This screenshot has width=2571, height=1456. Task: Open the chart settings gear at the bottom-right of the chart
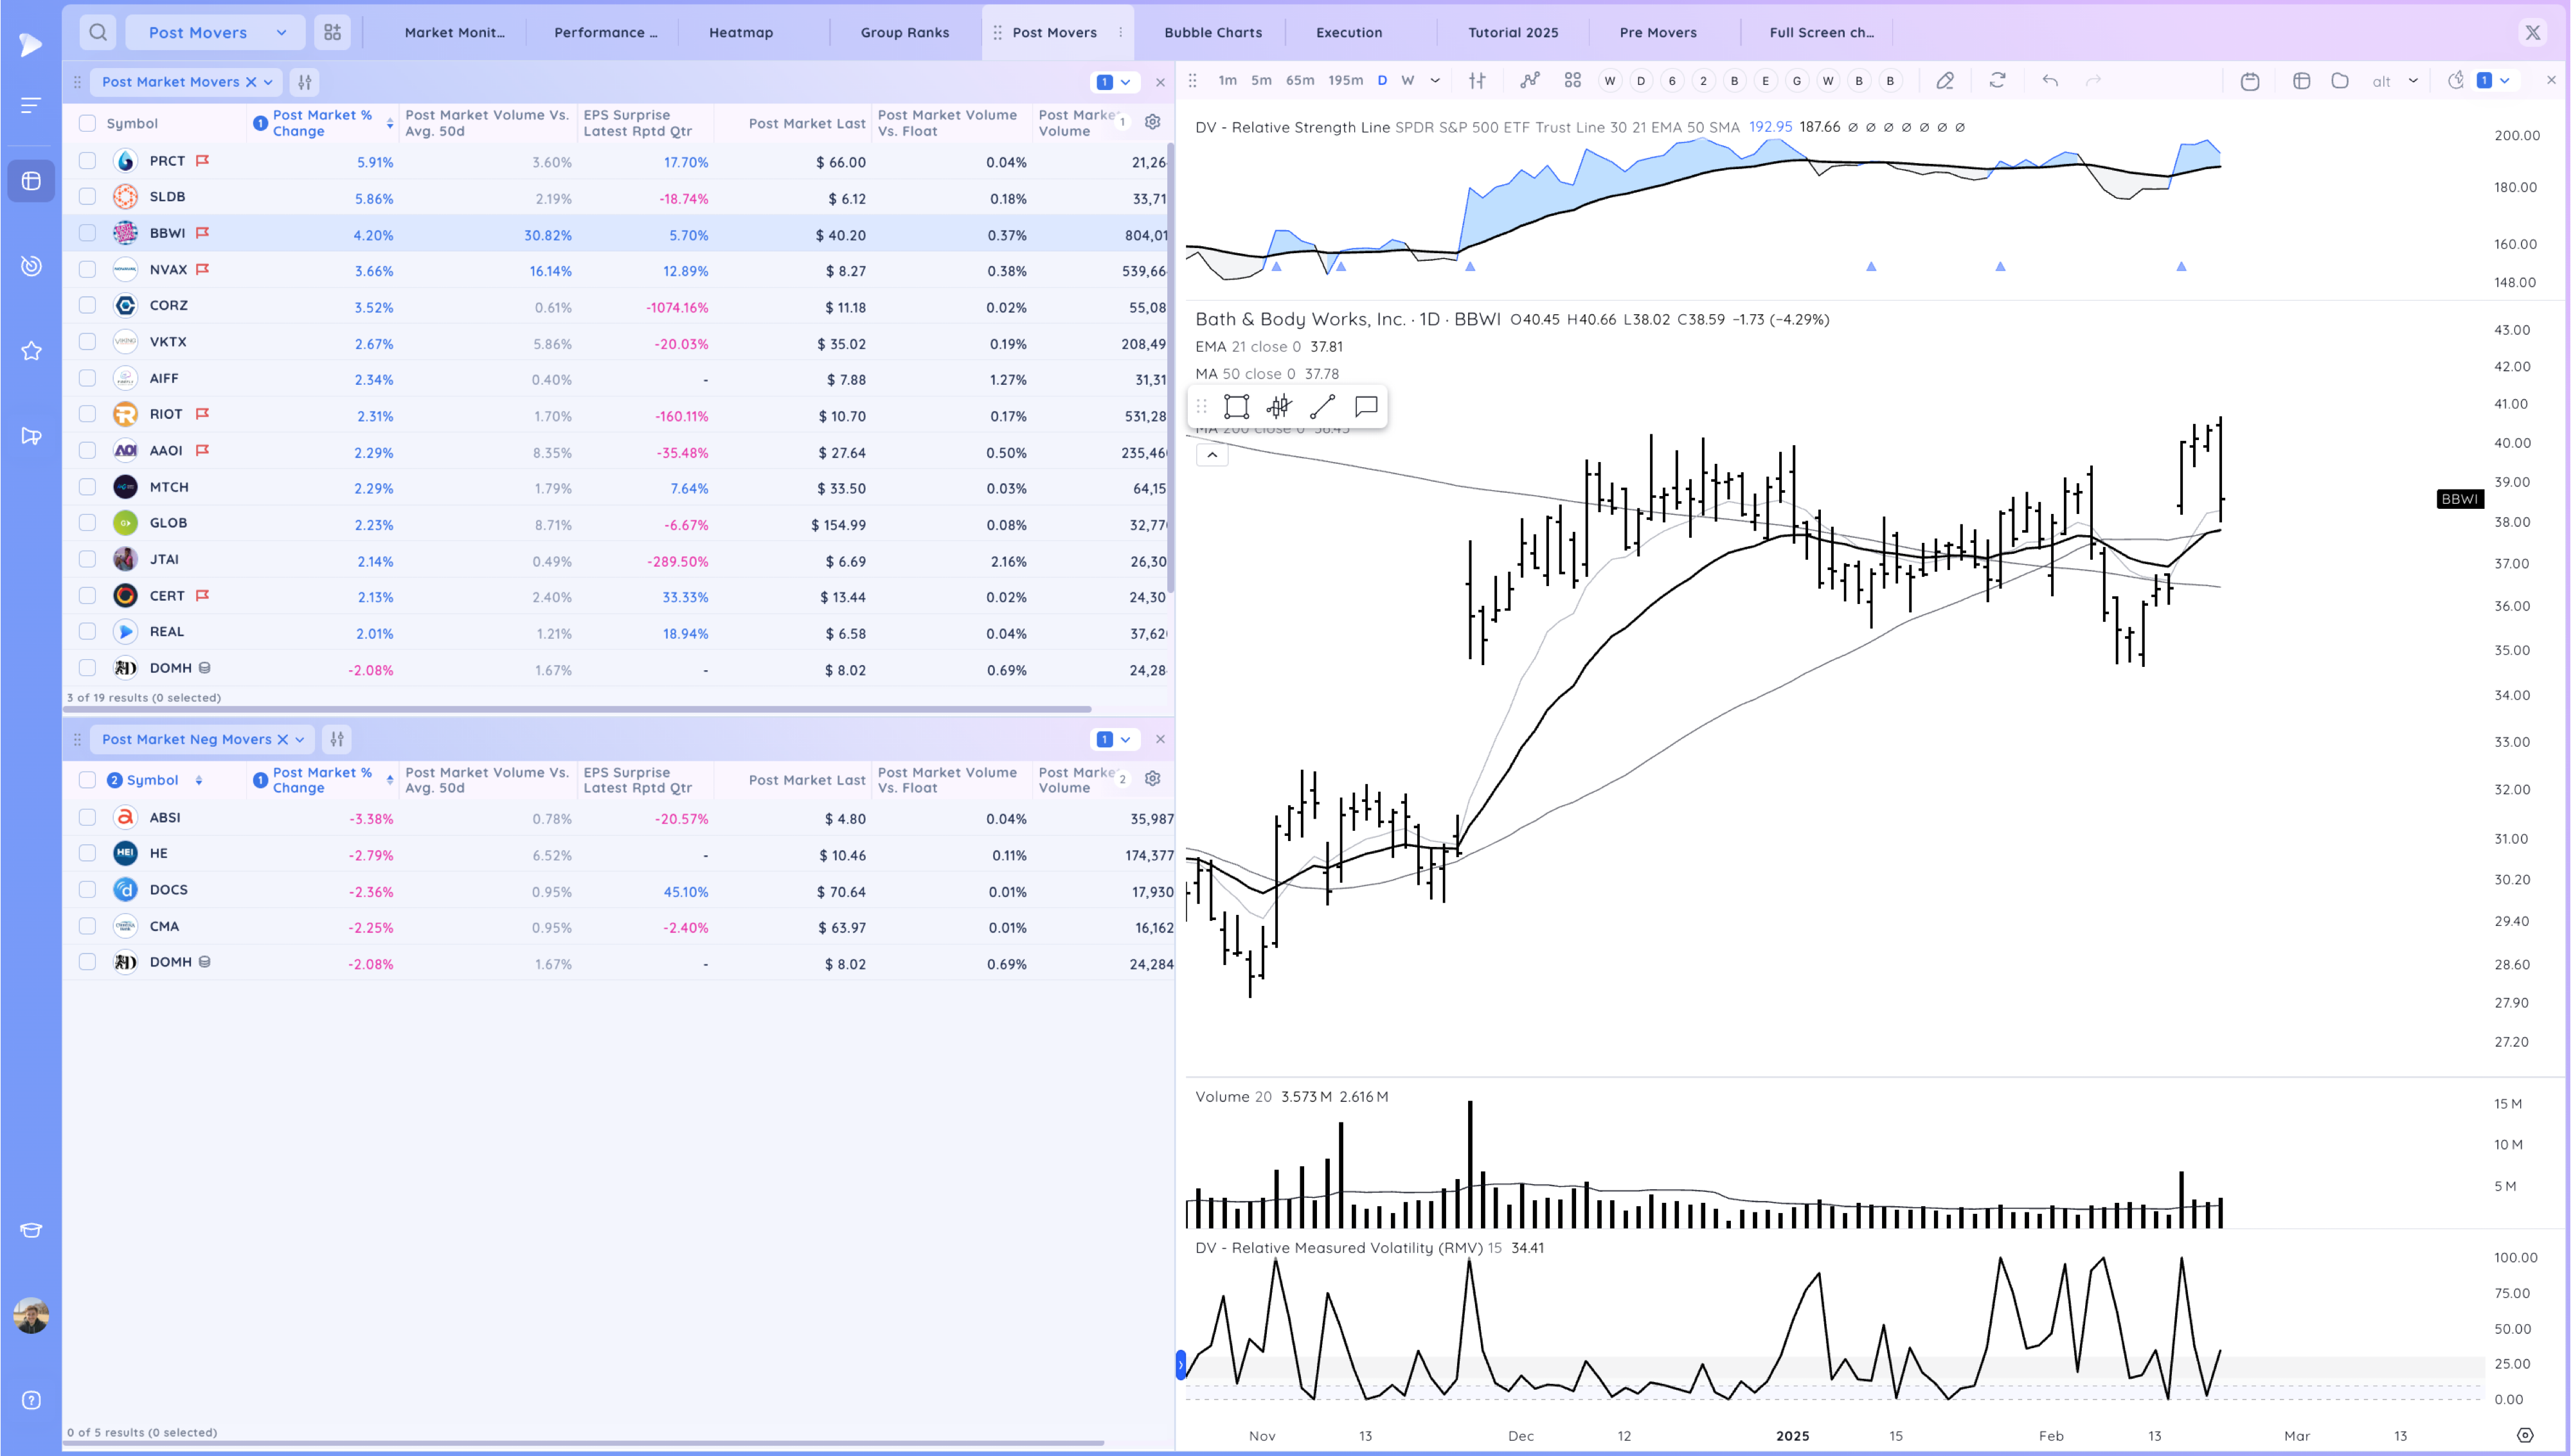click(x=2525, y=1435)
